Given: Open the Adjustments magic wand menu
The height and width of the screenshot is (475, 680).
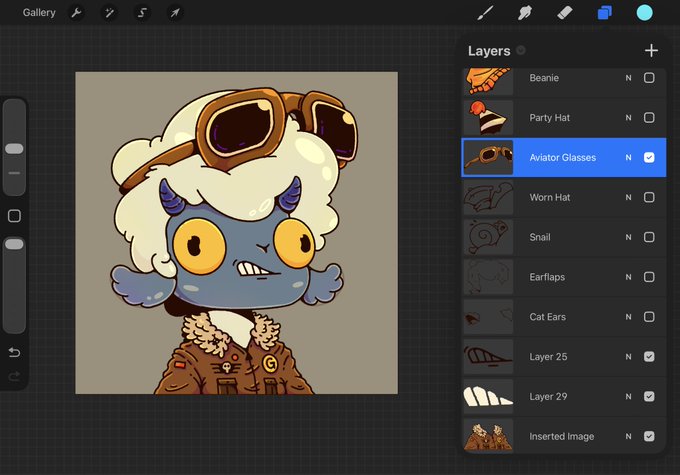Looking at the screenshot, I should coord(109,13).
